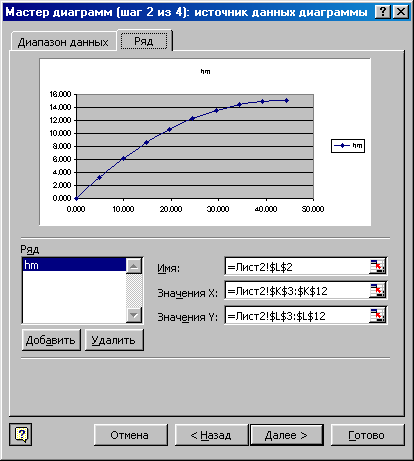This screenshot has width=414, height=461.
Task: Finish wizard with Готово button
Action: (367, 435)
